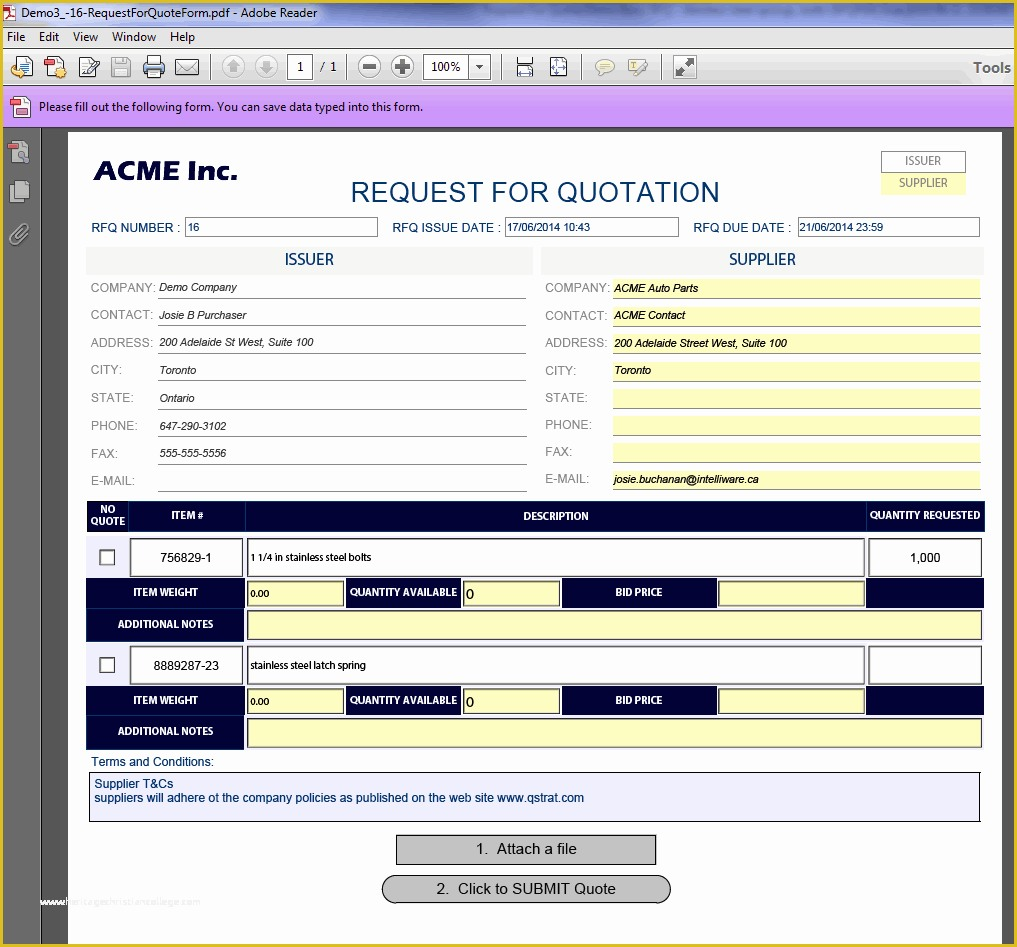The height and width of the screenshot is (947, 1017).
Task: Click the Add Sticky Note comment icon
Action: 604,67
